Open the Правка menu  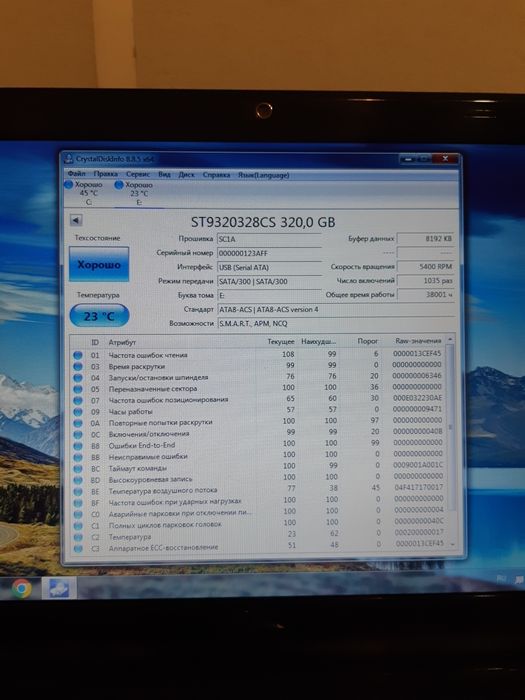click(106, 174)
